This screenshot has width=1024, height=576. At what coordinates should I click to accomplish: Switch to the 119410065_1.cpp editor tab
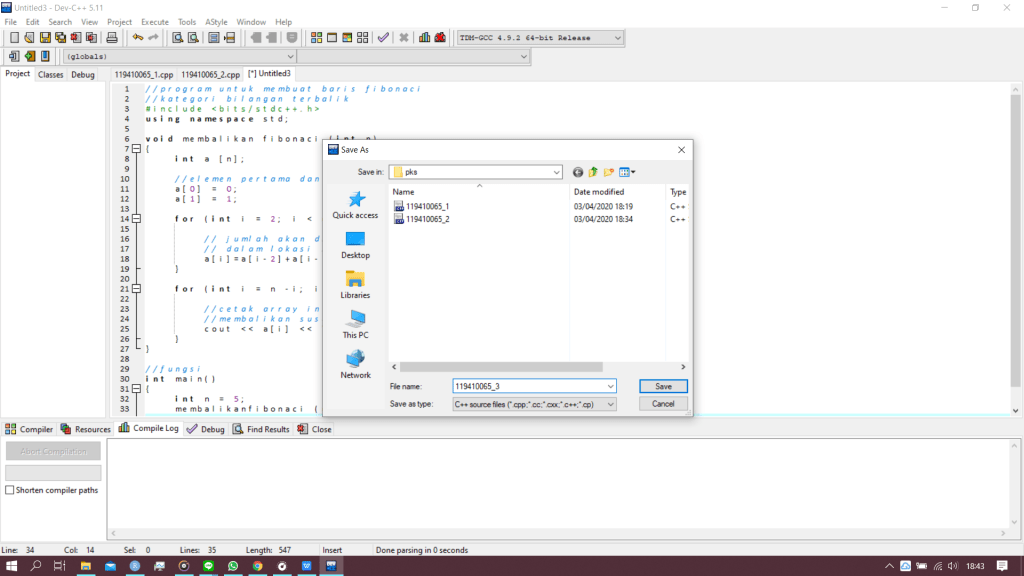(143, 74)
